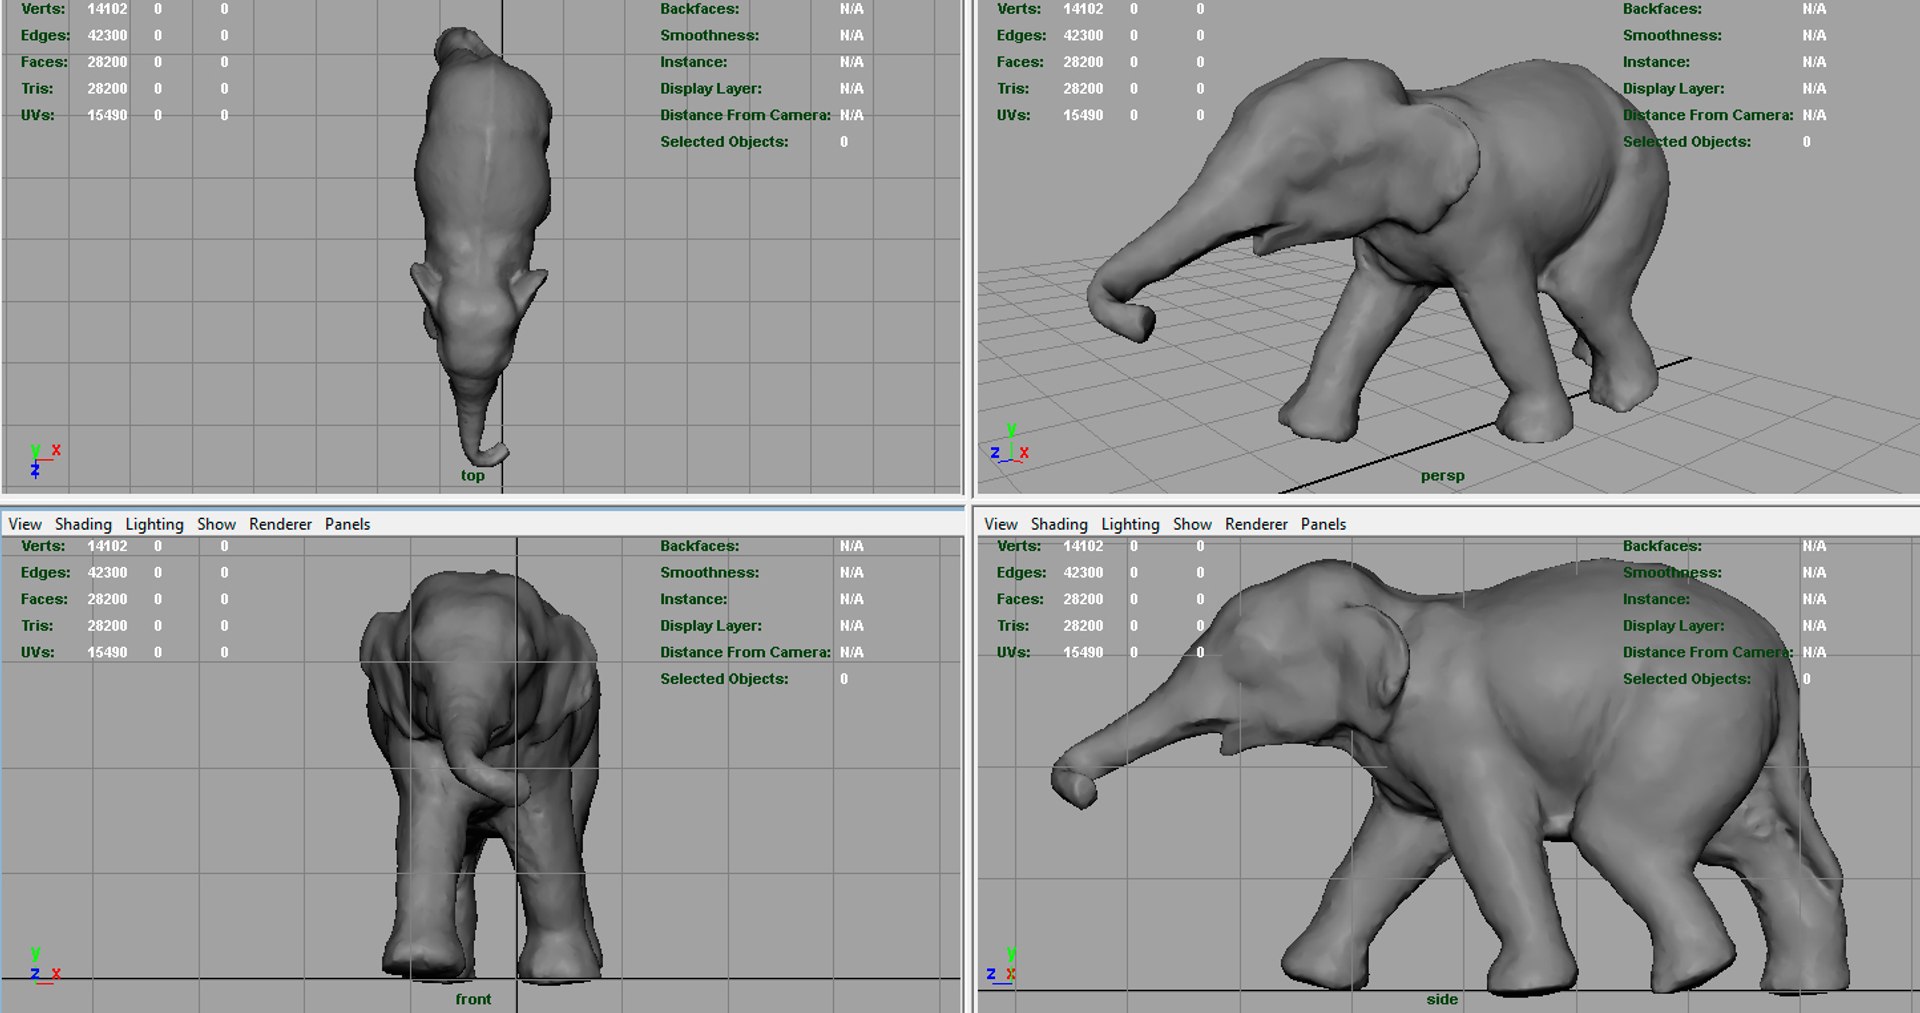Open the Lighting menu in the side panel
The image size is (1920, 1013).
click(1130, 524)
